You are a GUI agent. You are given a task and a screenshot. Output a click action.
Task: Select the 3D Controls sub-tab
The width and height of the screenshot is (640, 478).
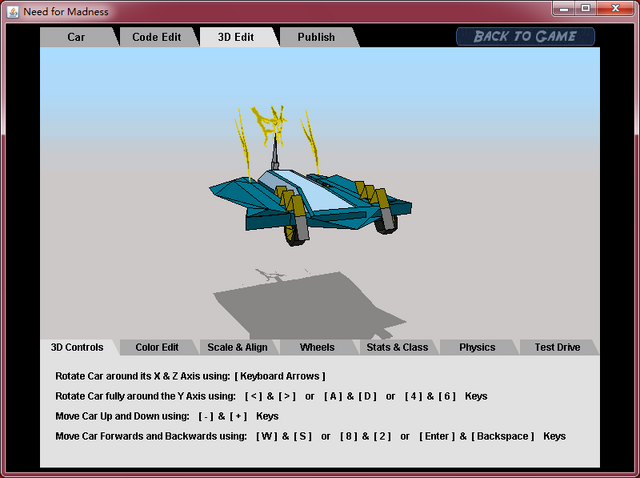click(x=77, y=347)
